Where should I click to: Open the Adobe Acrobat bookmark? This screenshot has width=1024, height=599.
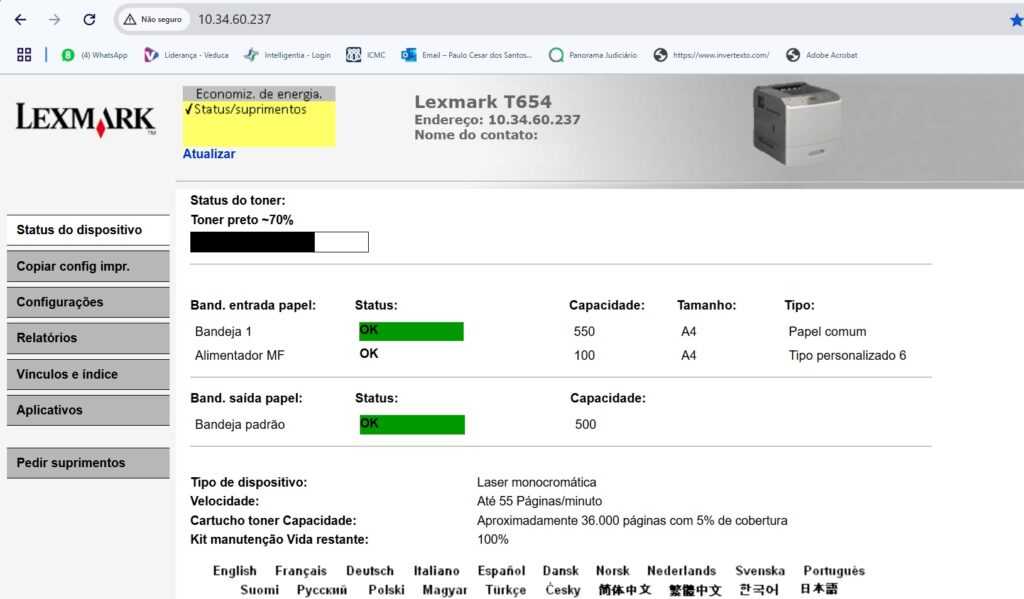point(822,55)
